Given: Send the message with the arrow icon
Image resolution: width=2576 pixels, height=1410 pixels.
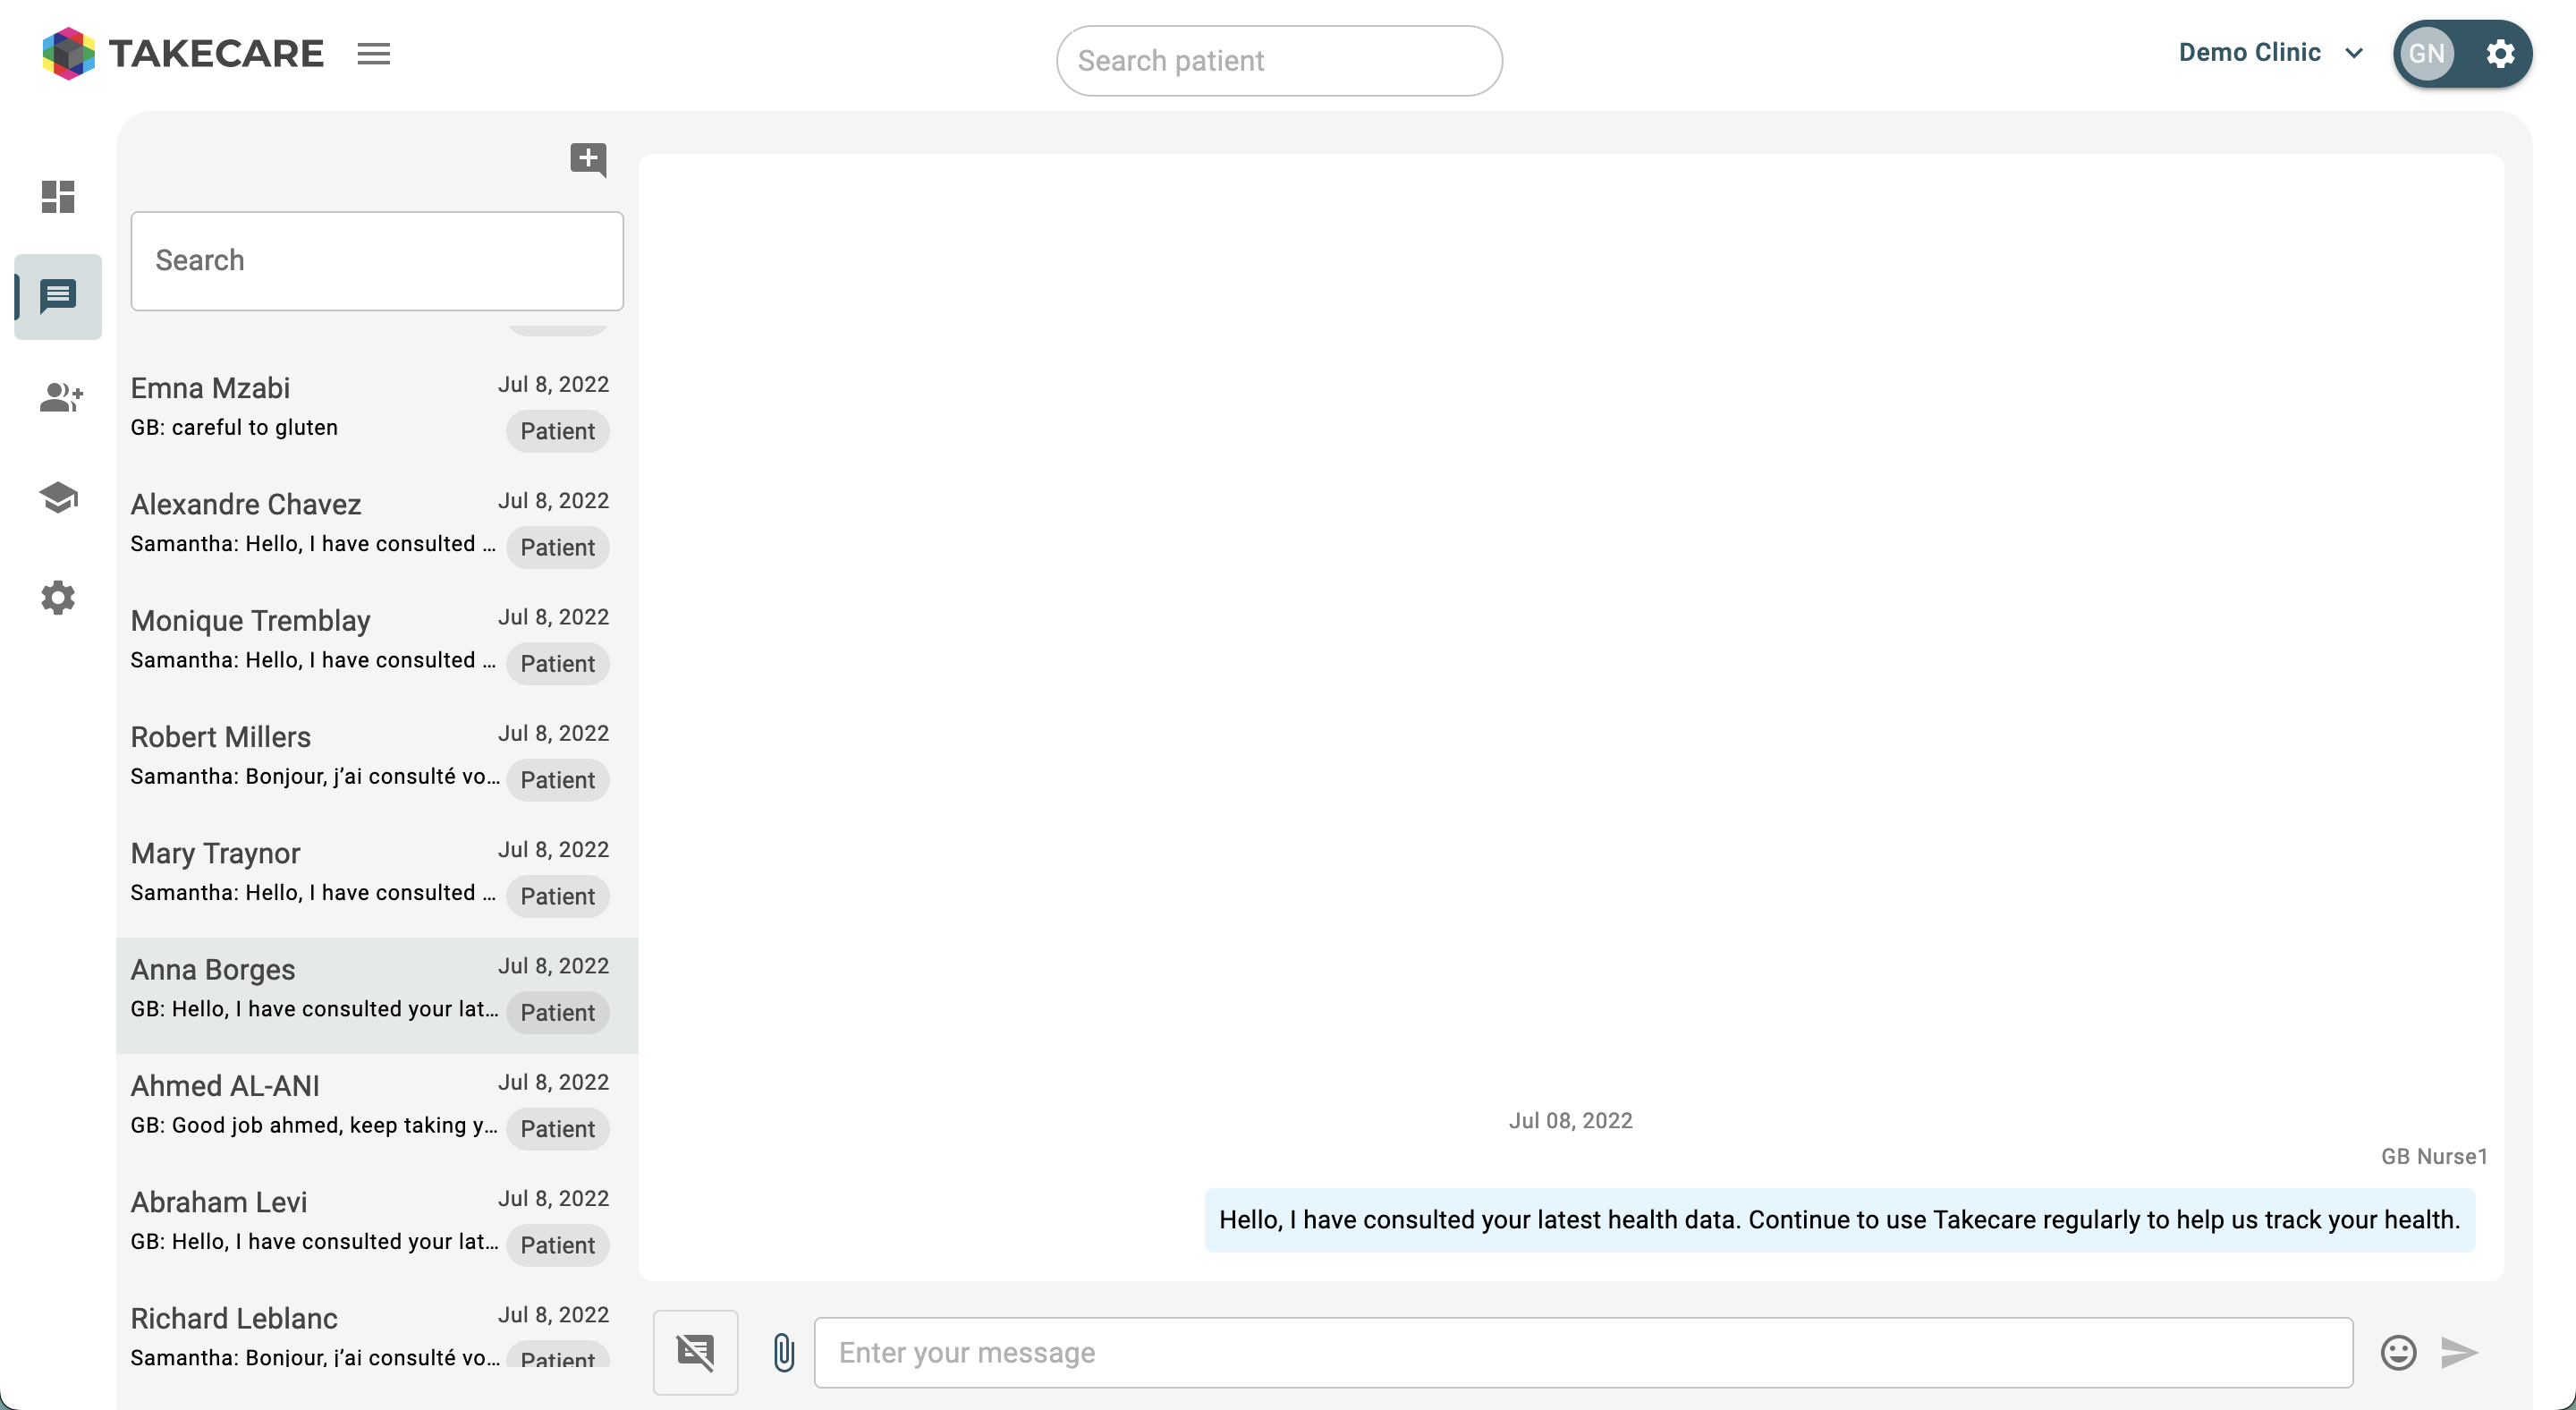Looking at the screenshot, I should (2459, 1352).
